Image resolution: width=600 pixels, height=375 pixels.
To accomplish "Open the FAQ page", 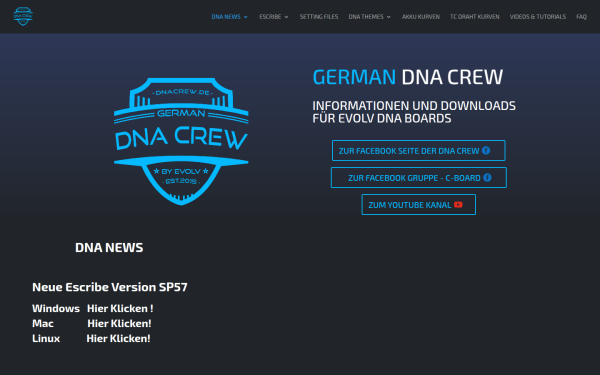I will [x=581, y=17].
